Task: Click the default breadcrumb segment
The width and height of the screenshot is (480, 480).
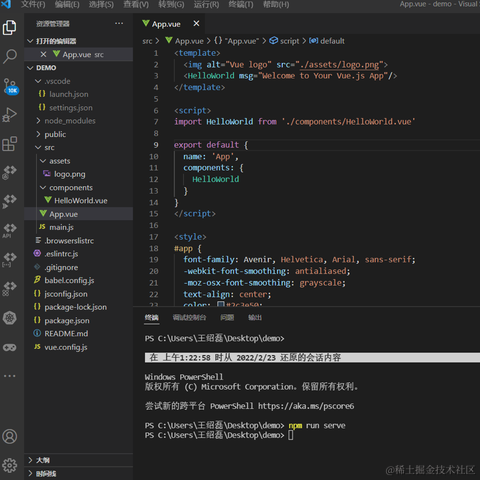Action: coord(332,41)
